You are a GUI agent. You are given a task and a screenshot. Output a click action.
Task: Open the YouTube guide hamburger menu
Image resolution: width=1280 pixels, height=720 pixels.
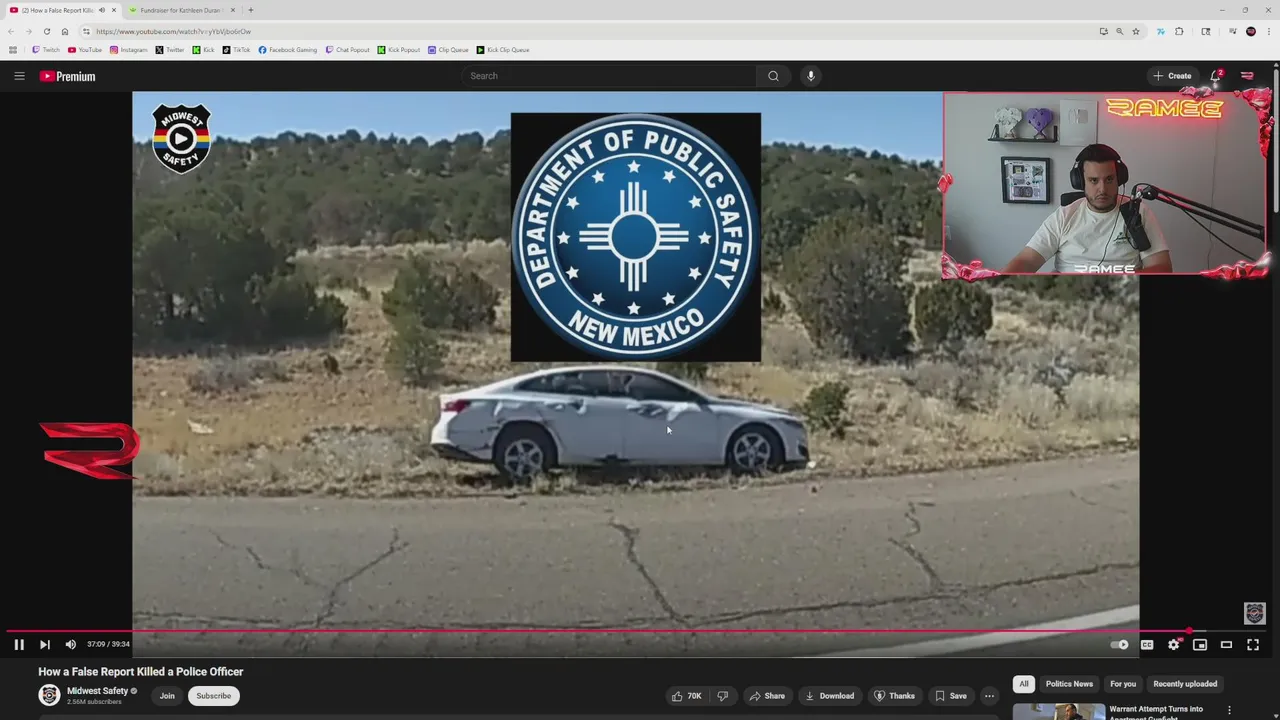click(19, 76)
